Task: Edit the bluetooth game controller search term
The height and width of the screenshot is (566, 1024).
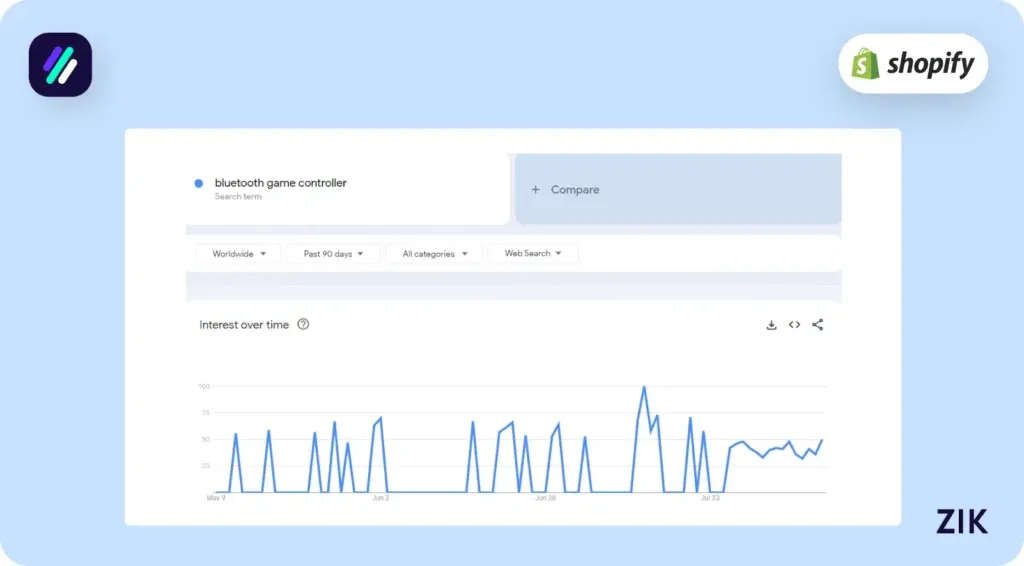Action: [x=280, y=184]
